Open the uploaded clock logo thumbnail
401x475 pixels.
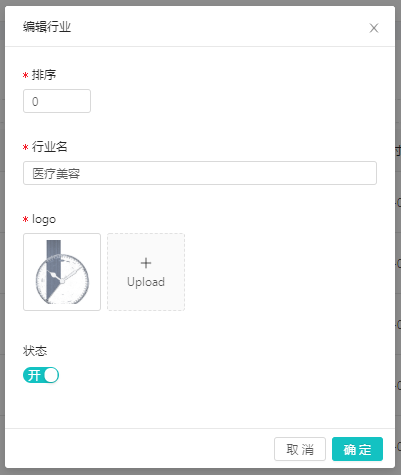click(x=62, y=272)
